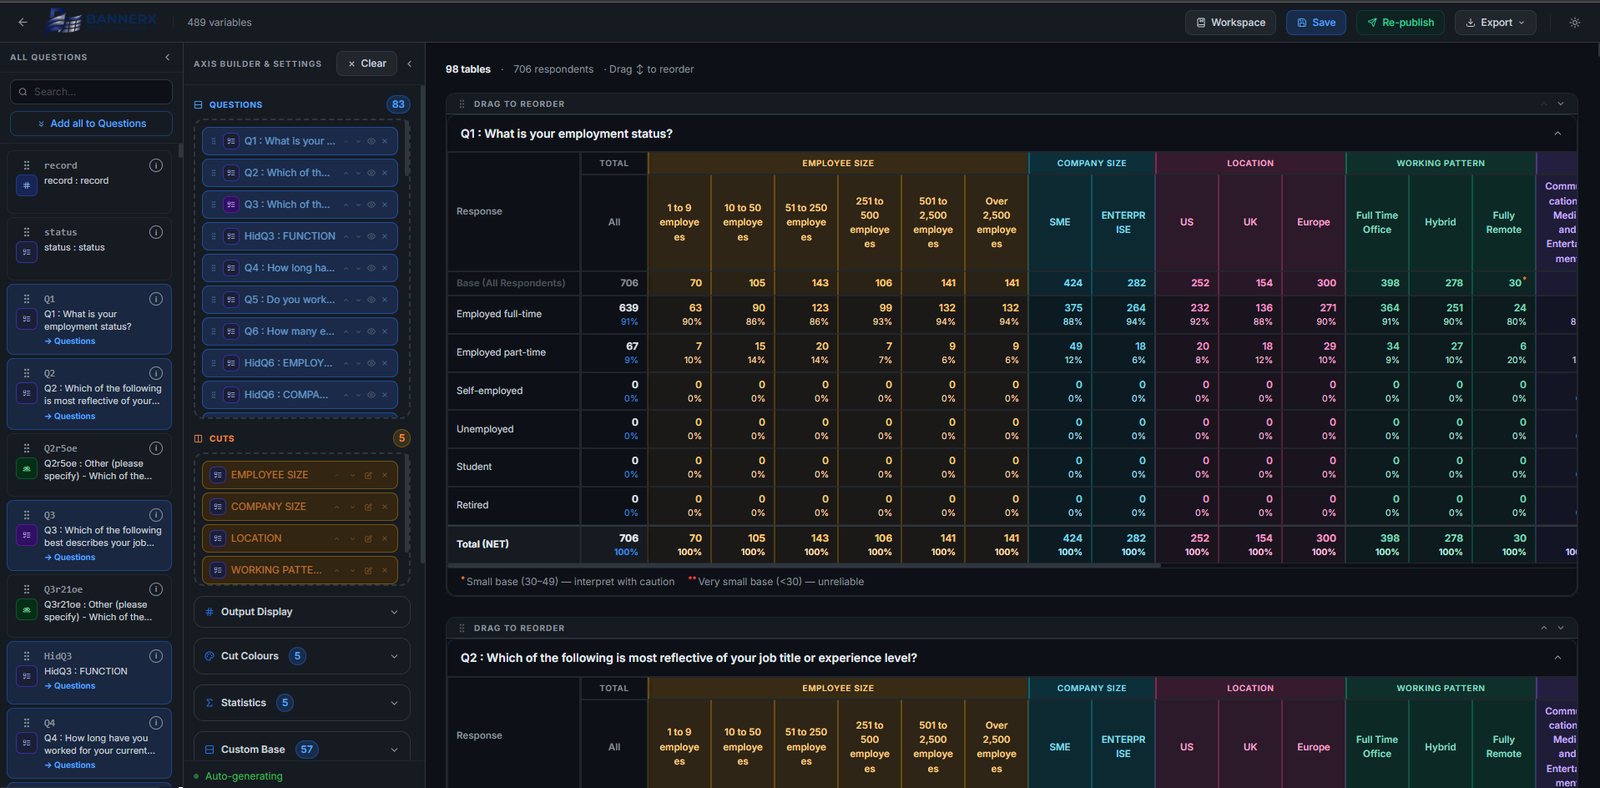
Task: Toggle visibility of Q4 in Questions
Action: coord(371,268)
